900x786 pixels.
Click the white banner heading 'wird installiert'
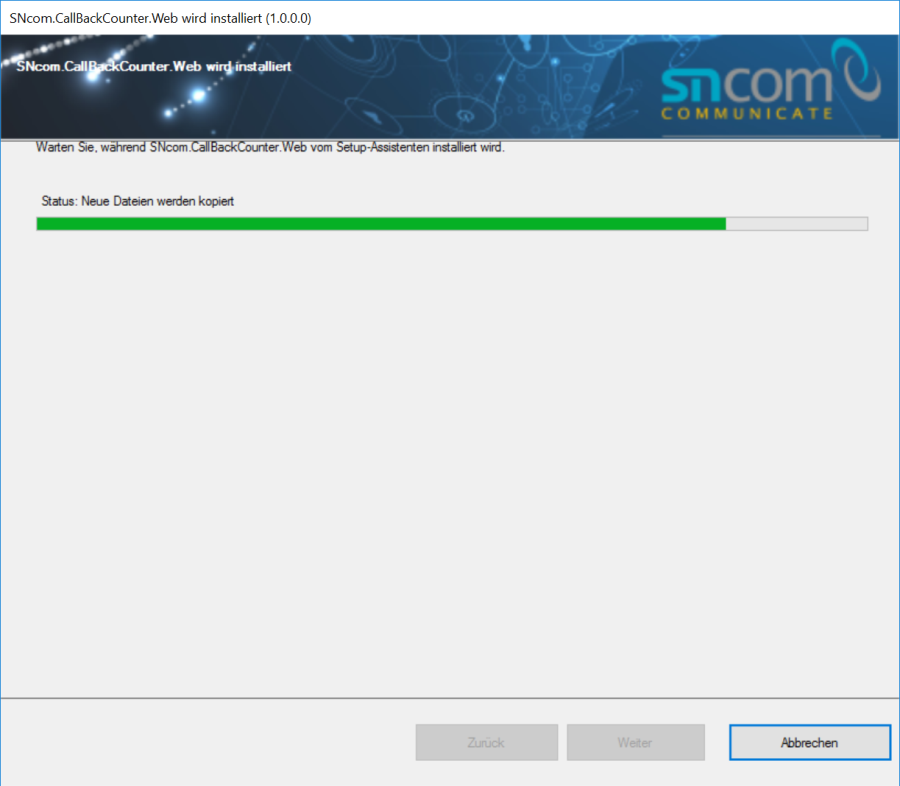pos(249,67)
